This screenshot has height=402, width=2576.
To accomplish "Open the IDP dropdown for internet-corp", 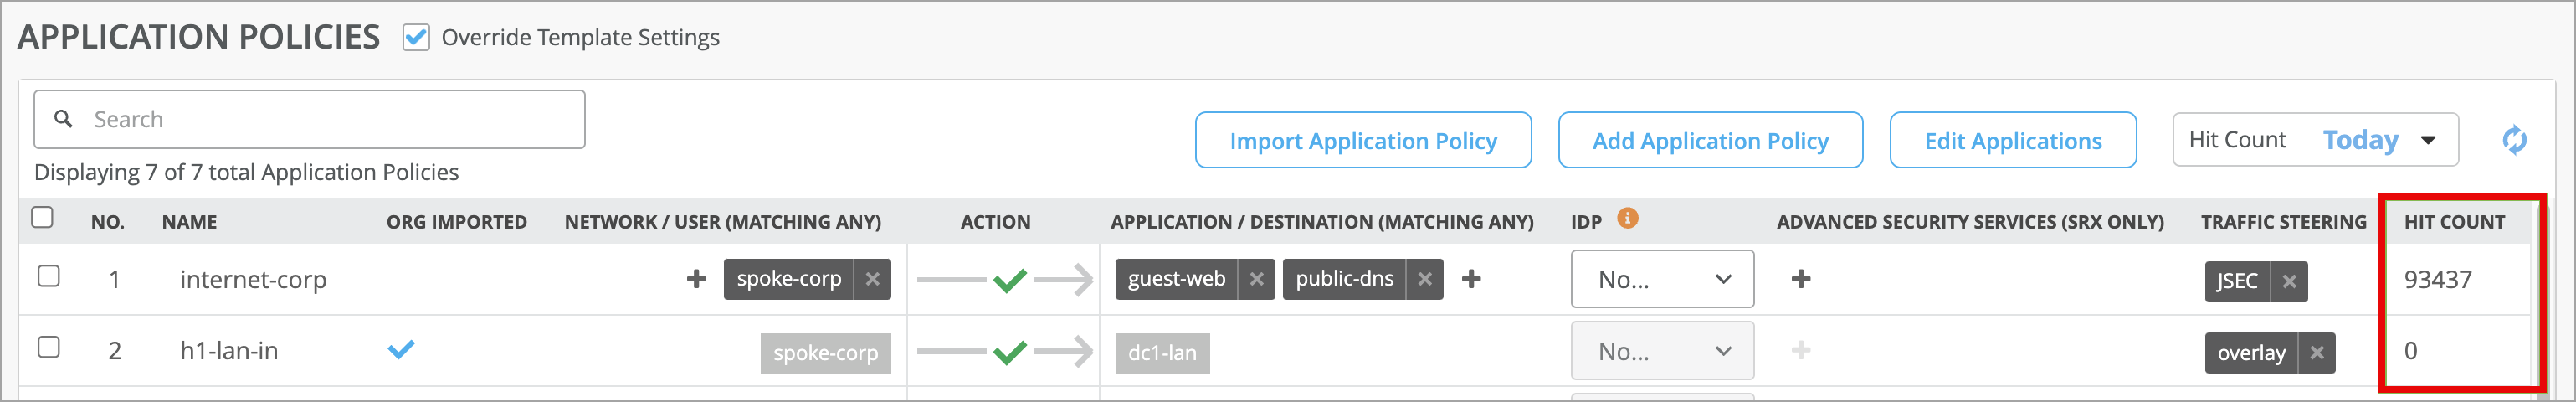I will point(1662,279).
